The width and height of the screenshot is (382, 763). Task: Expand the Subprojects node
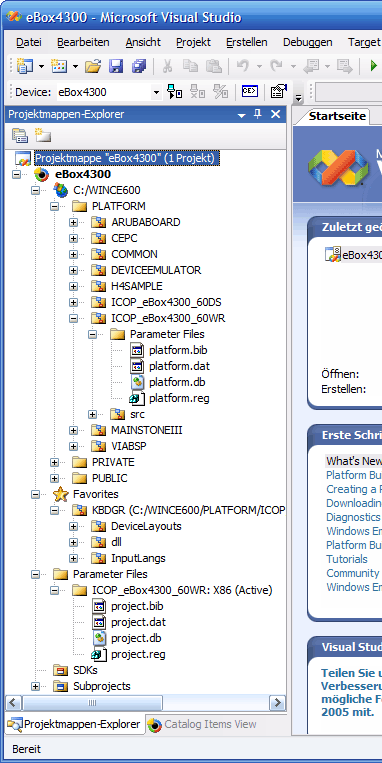point(35,686)
